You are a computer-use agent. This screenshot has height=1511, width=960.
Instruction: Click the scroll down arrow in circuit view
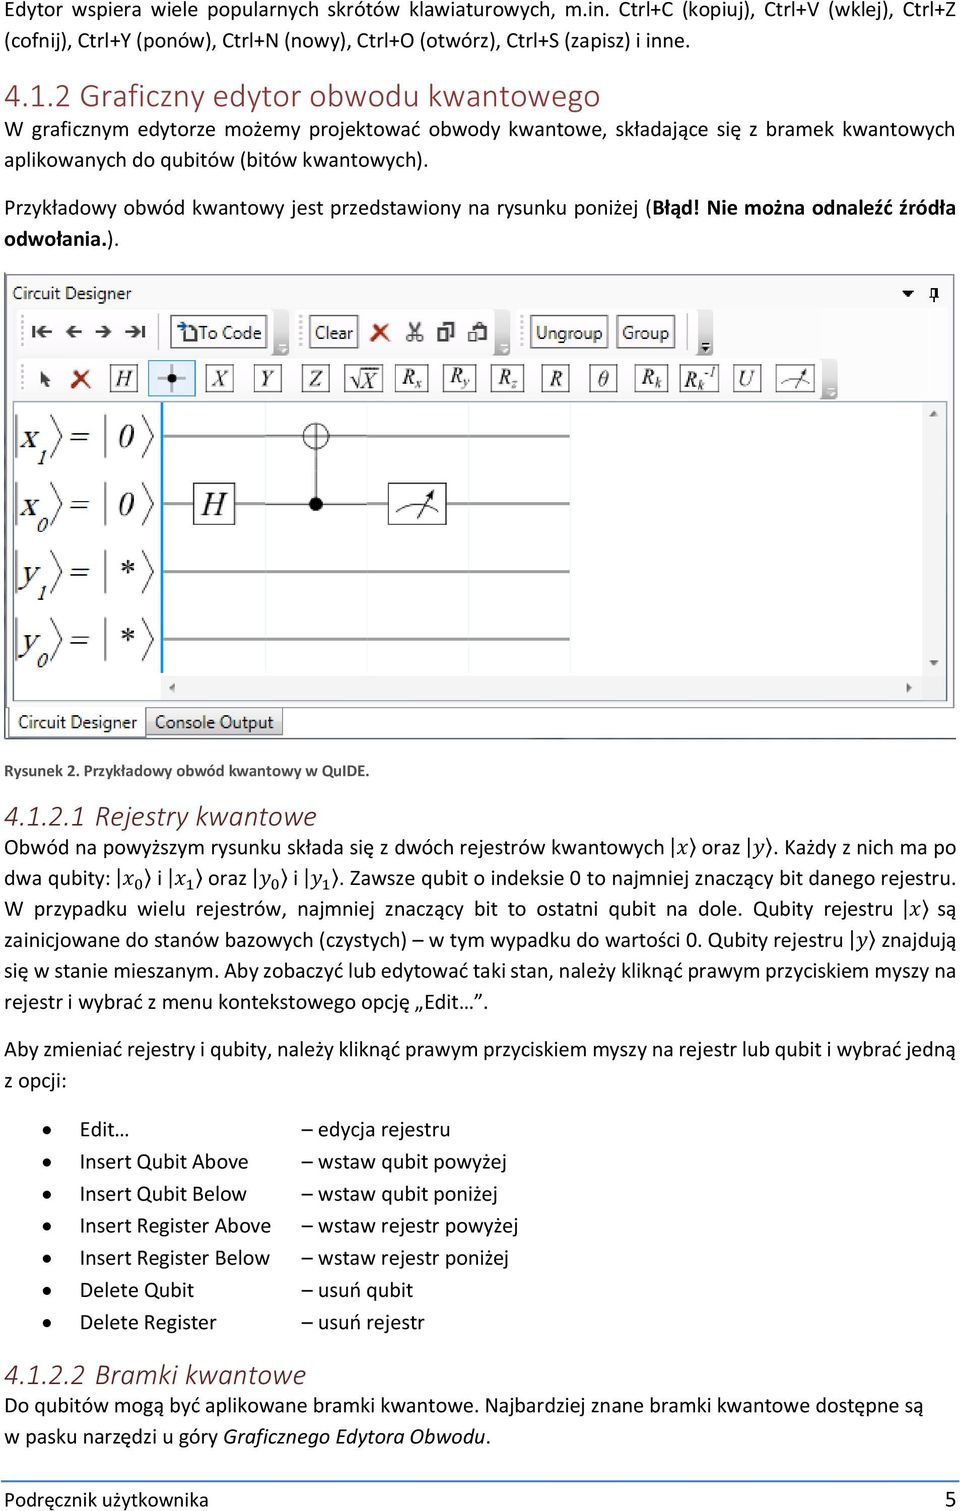coord(934,663)
